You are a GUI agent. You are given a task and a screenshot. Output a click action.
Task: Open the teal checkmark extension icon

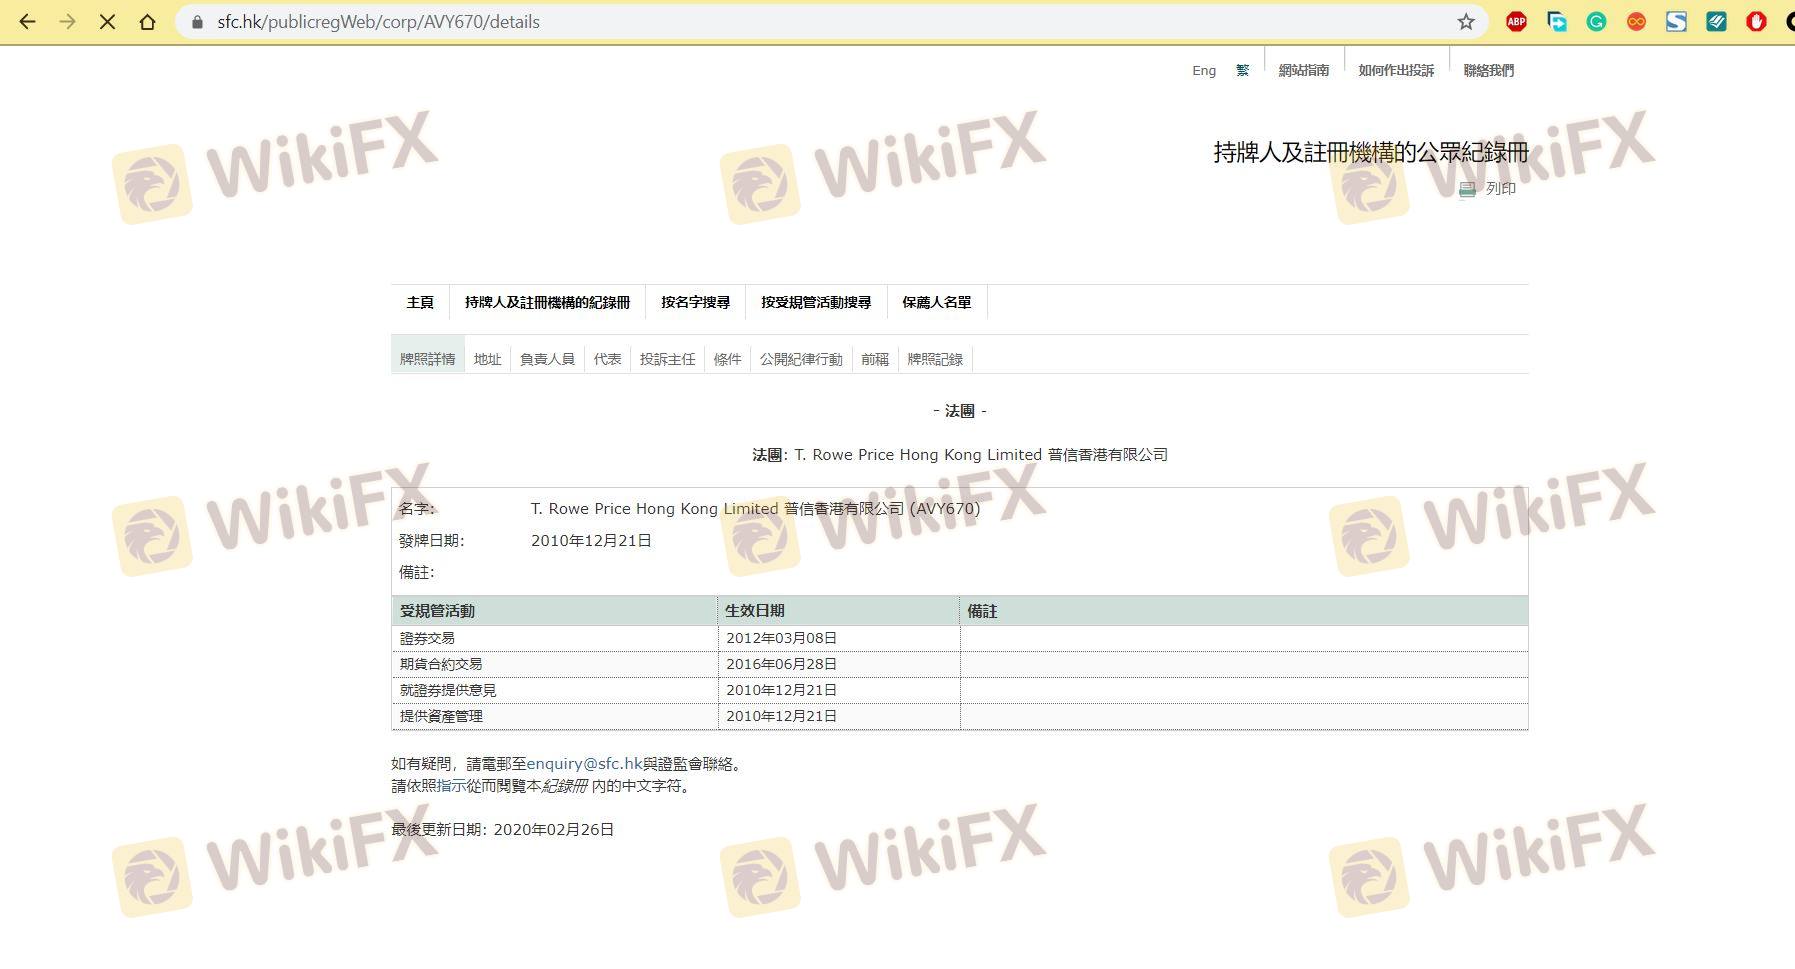click(x=1716, y=21)
